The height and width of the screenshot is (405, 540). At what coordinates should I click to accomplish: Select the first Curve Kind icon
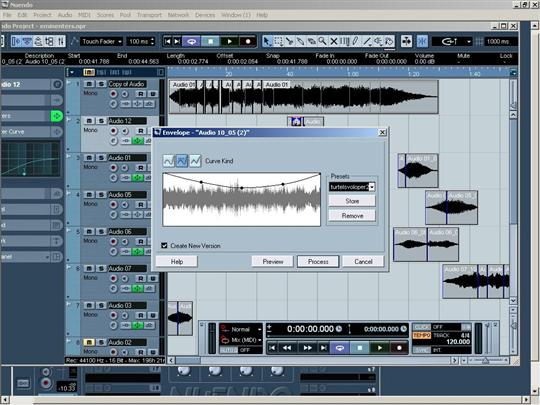pos(169,161)
